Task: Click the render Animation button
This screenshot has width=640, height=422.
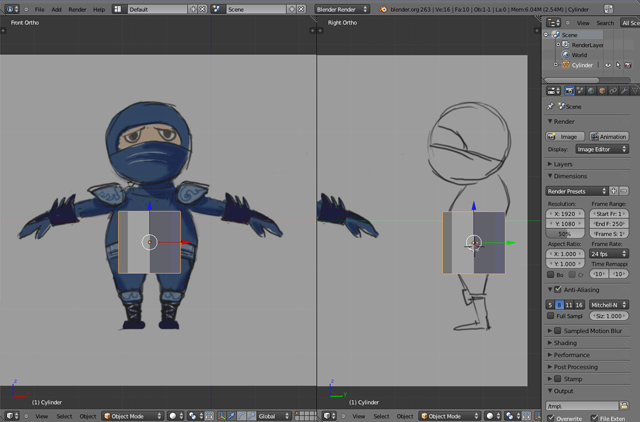Action: tap(609, 136)
